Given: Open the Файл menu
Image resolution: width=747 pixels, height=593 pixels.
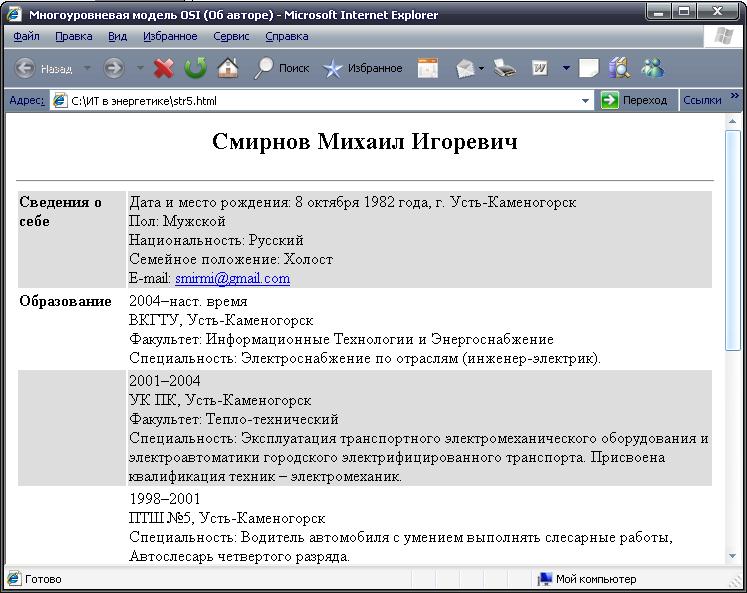Looking at the screenshot, I should pyautogui.click(x=26, y=36).
